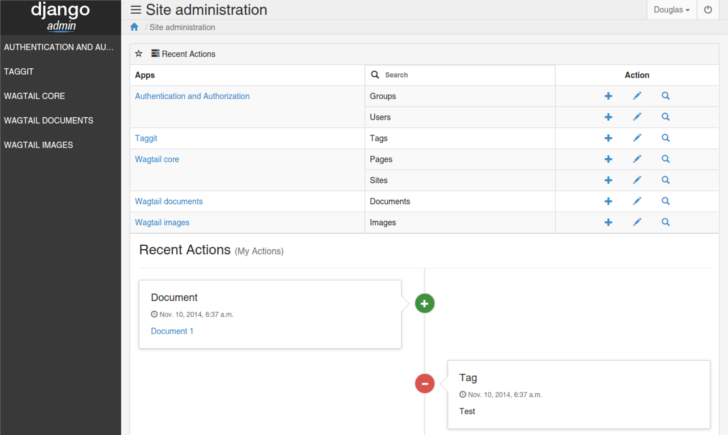The height and width of the screenshot is (435, 728).
Task: Select the Recent Actions tab header
Action: (x=183, y=54)
